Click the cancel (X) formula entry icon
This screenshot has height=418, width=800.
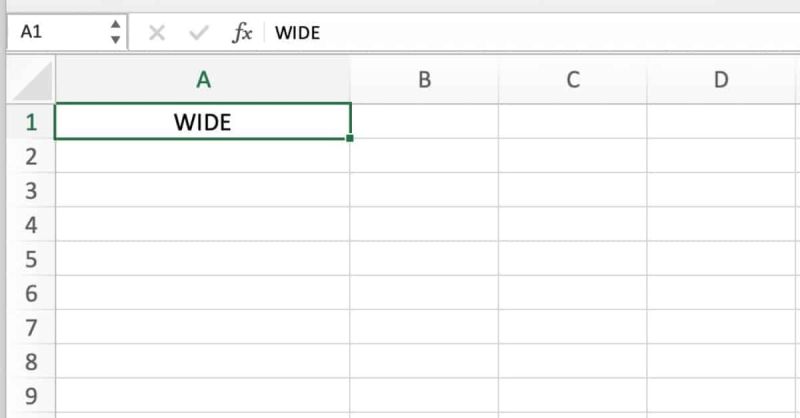(x=157, y=33)
